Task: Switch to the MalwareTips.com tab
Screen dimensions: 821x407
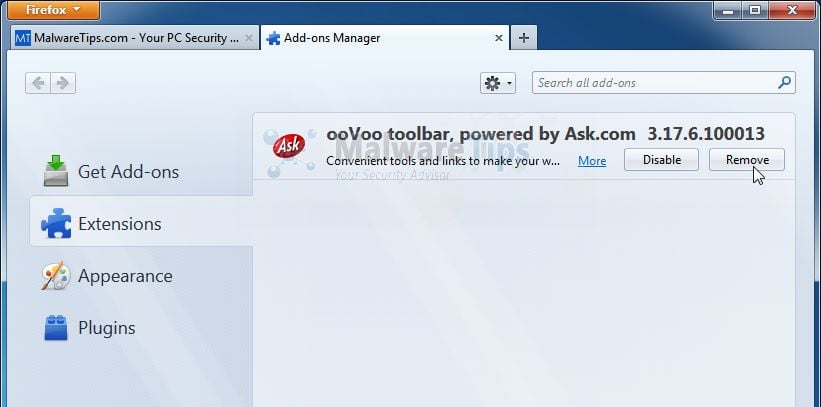Action: 134,38
